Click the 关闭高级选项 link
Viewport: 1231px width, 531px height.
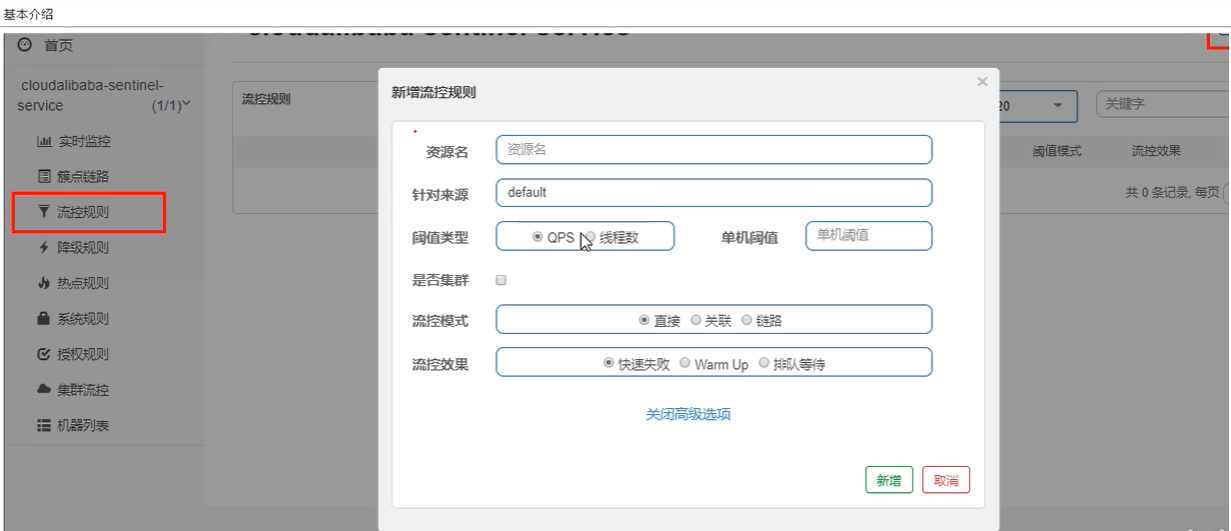688,414
